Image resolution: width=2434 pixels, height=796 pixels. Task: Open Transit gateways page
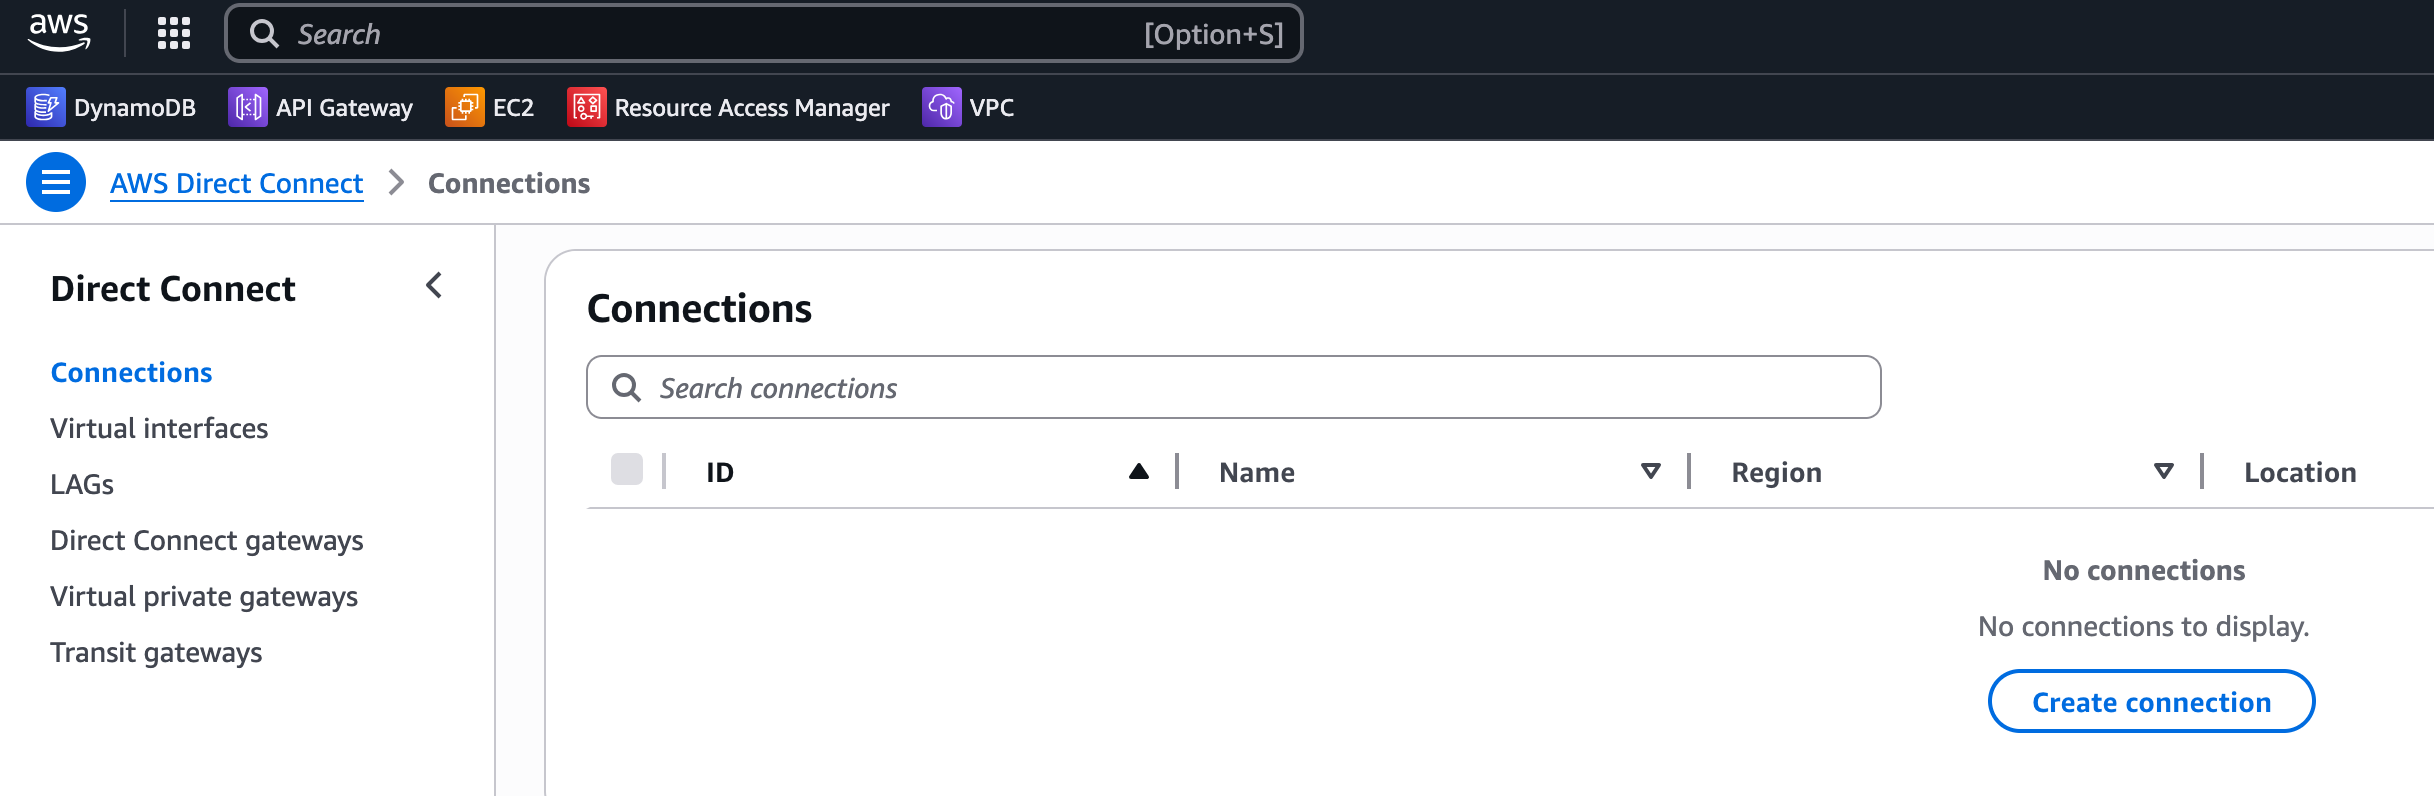coord(156,652)
